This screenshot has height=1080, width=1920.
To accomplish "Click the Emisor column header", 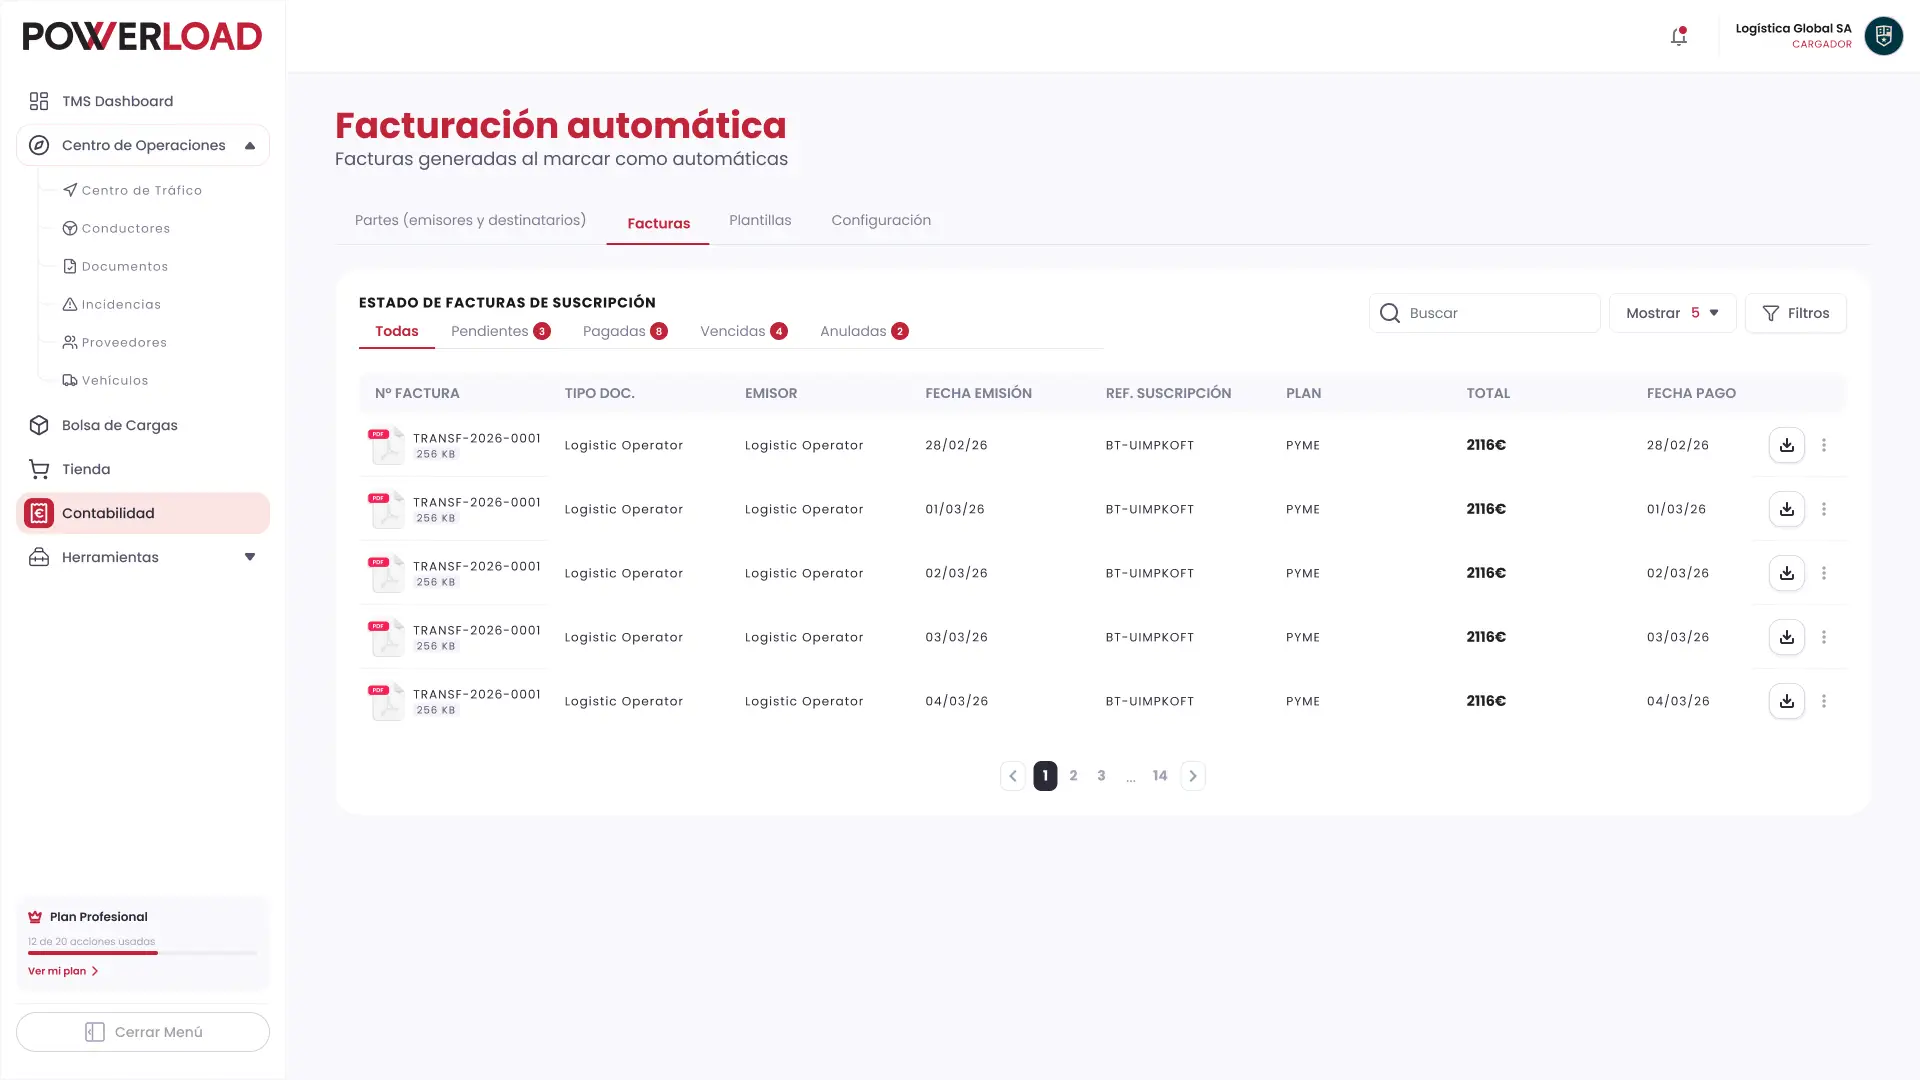I will (x=771, y=393).
